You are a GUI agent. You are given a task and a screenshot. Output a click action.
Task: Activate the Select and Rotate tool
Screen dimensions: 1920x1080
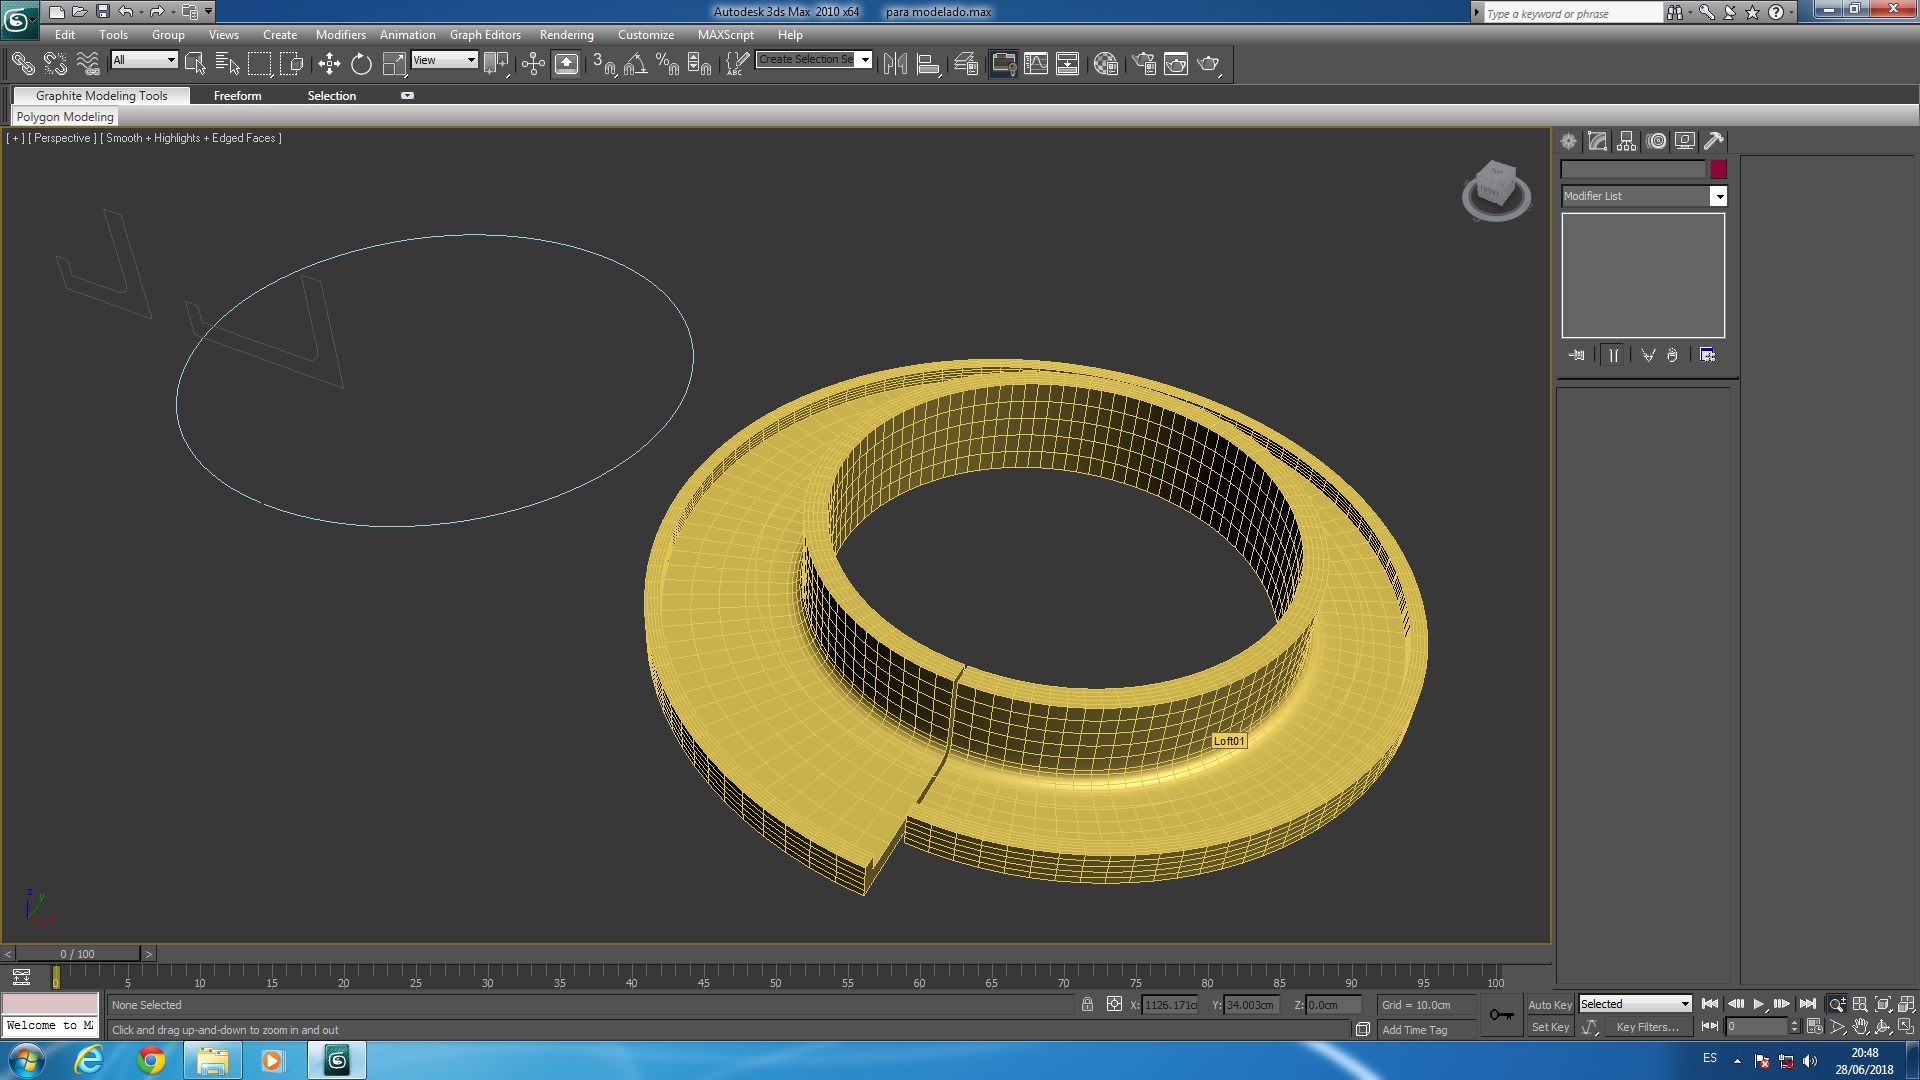coord(361,64)
